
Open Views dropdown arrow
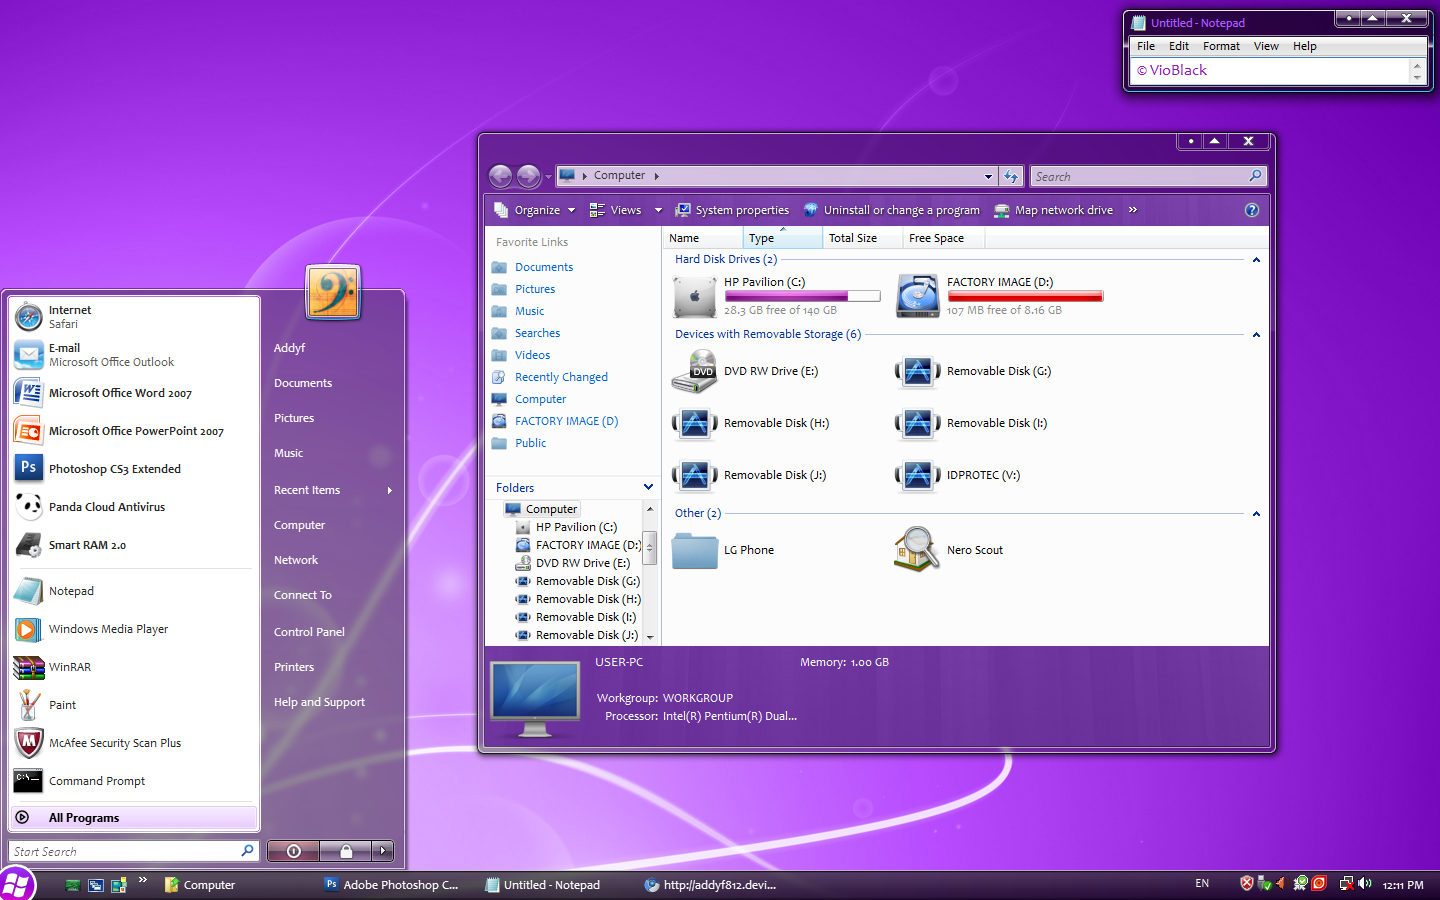pyautogui.click(x=658, y=210)
